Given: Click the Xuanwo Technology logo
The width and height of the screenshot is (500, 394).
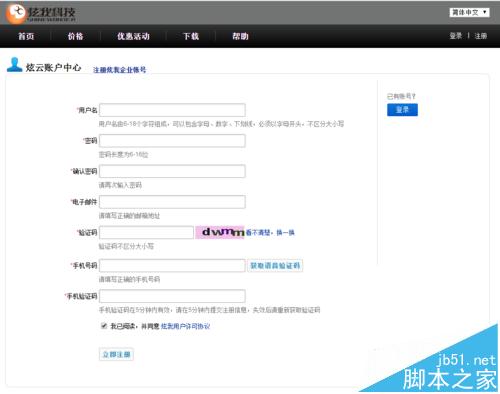Looking at the screenshot, I should coord(41,14).
